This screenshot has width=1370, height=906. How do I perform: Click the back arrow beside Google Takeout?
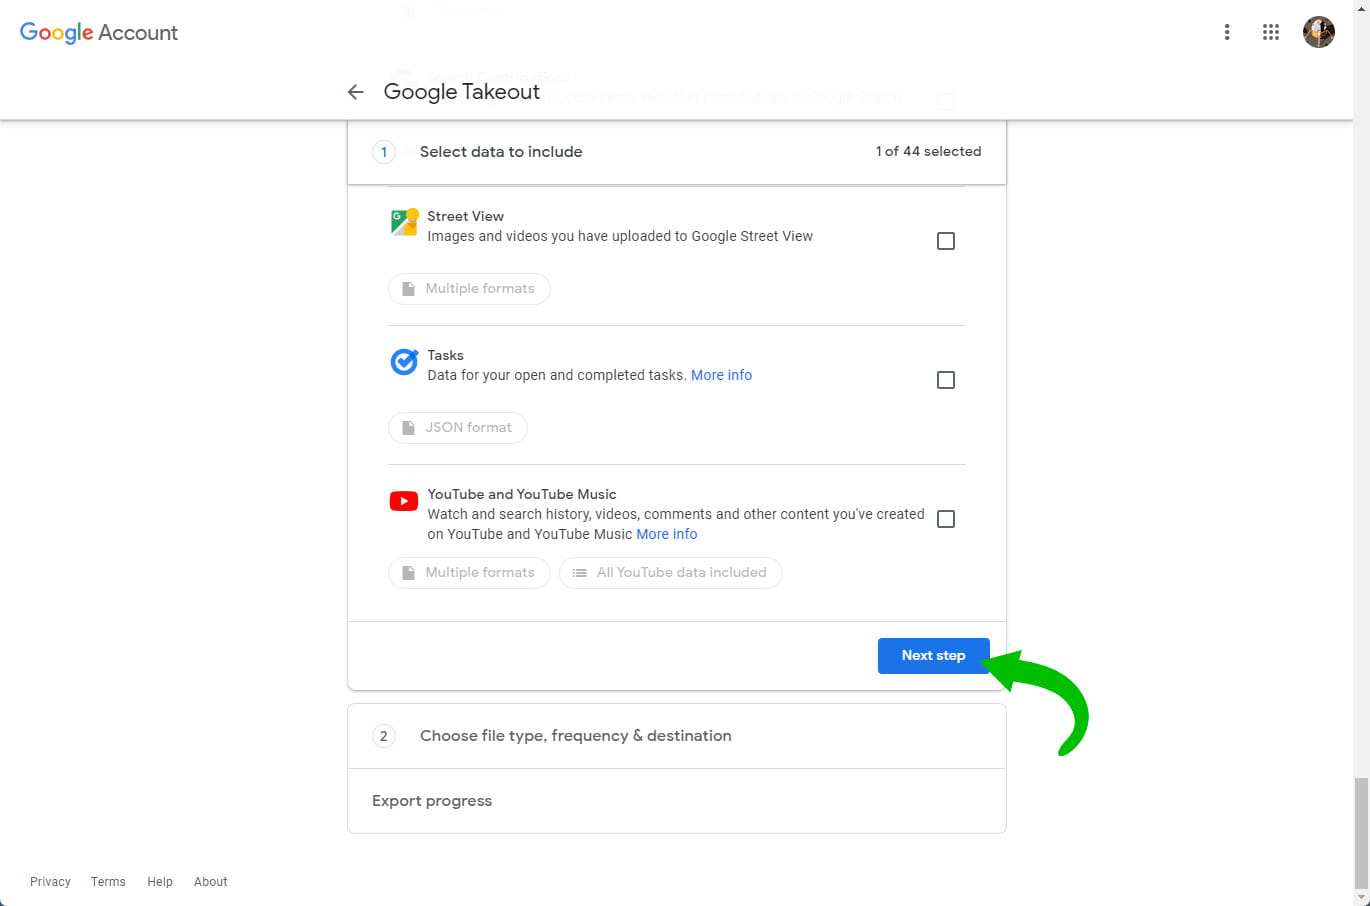[x=355, y=92]
